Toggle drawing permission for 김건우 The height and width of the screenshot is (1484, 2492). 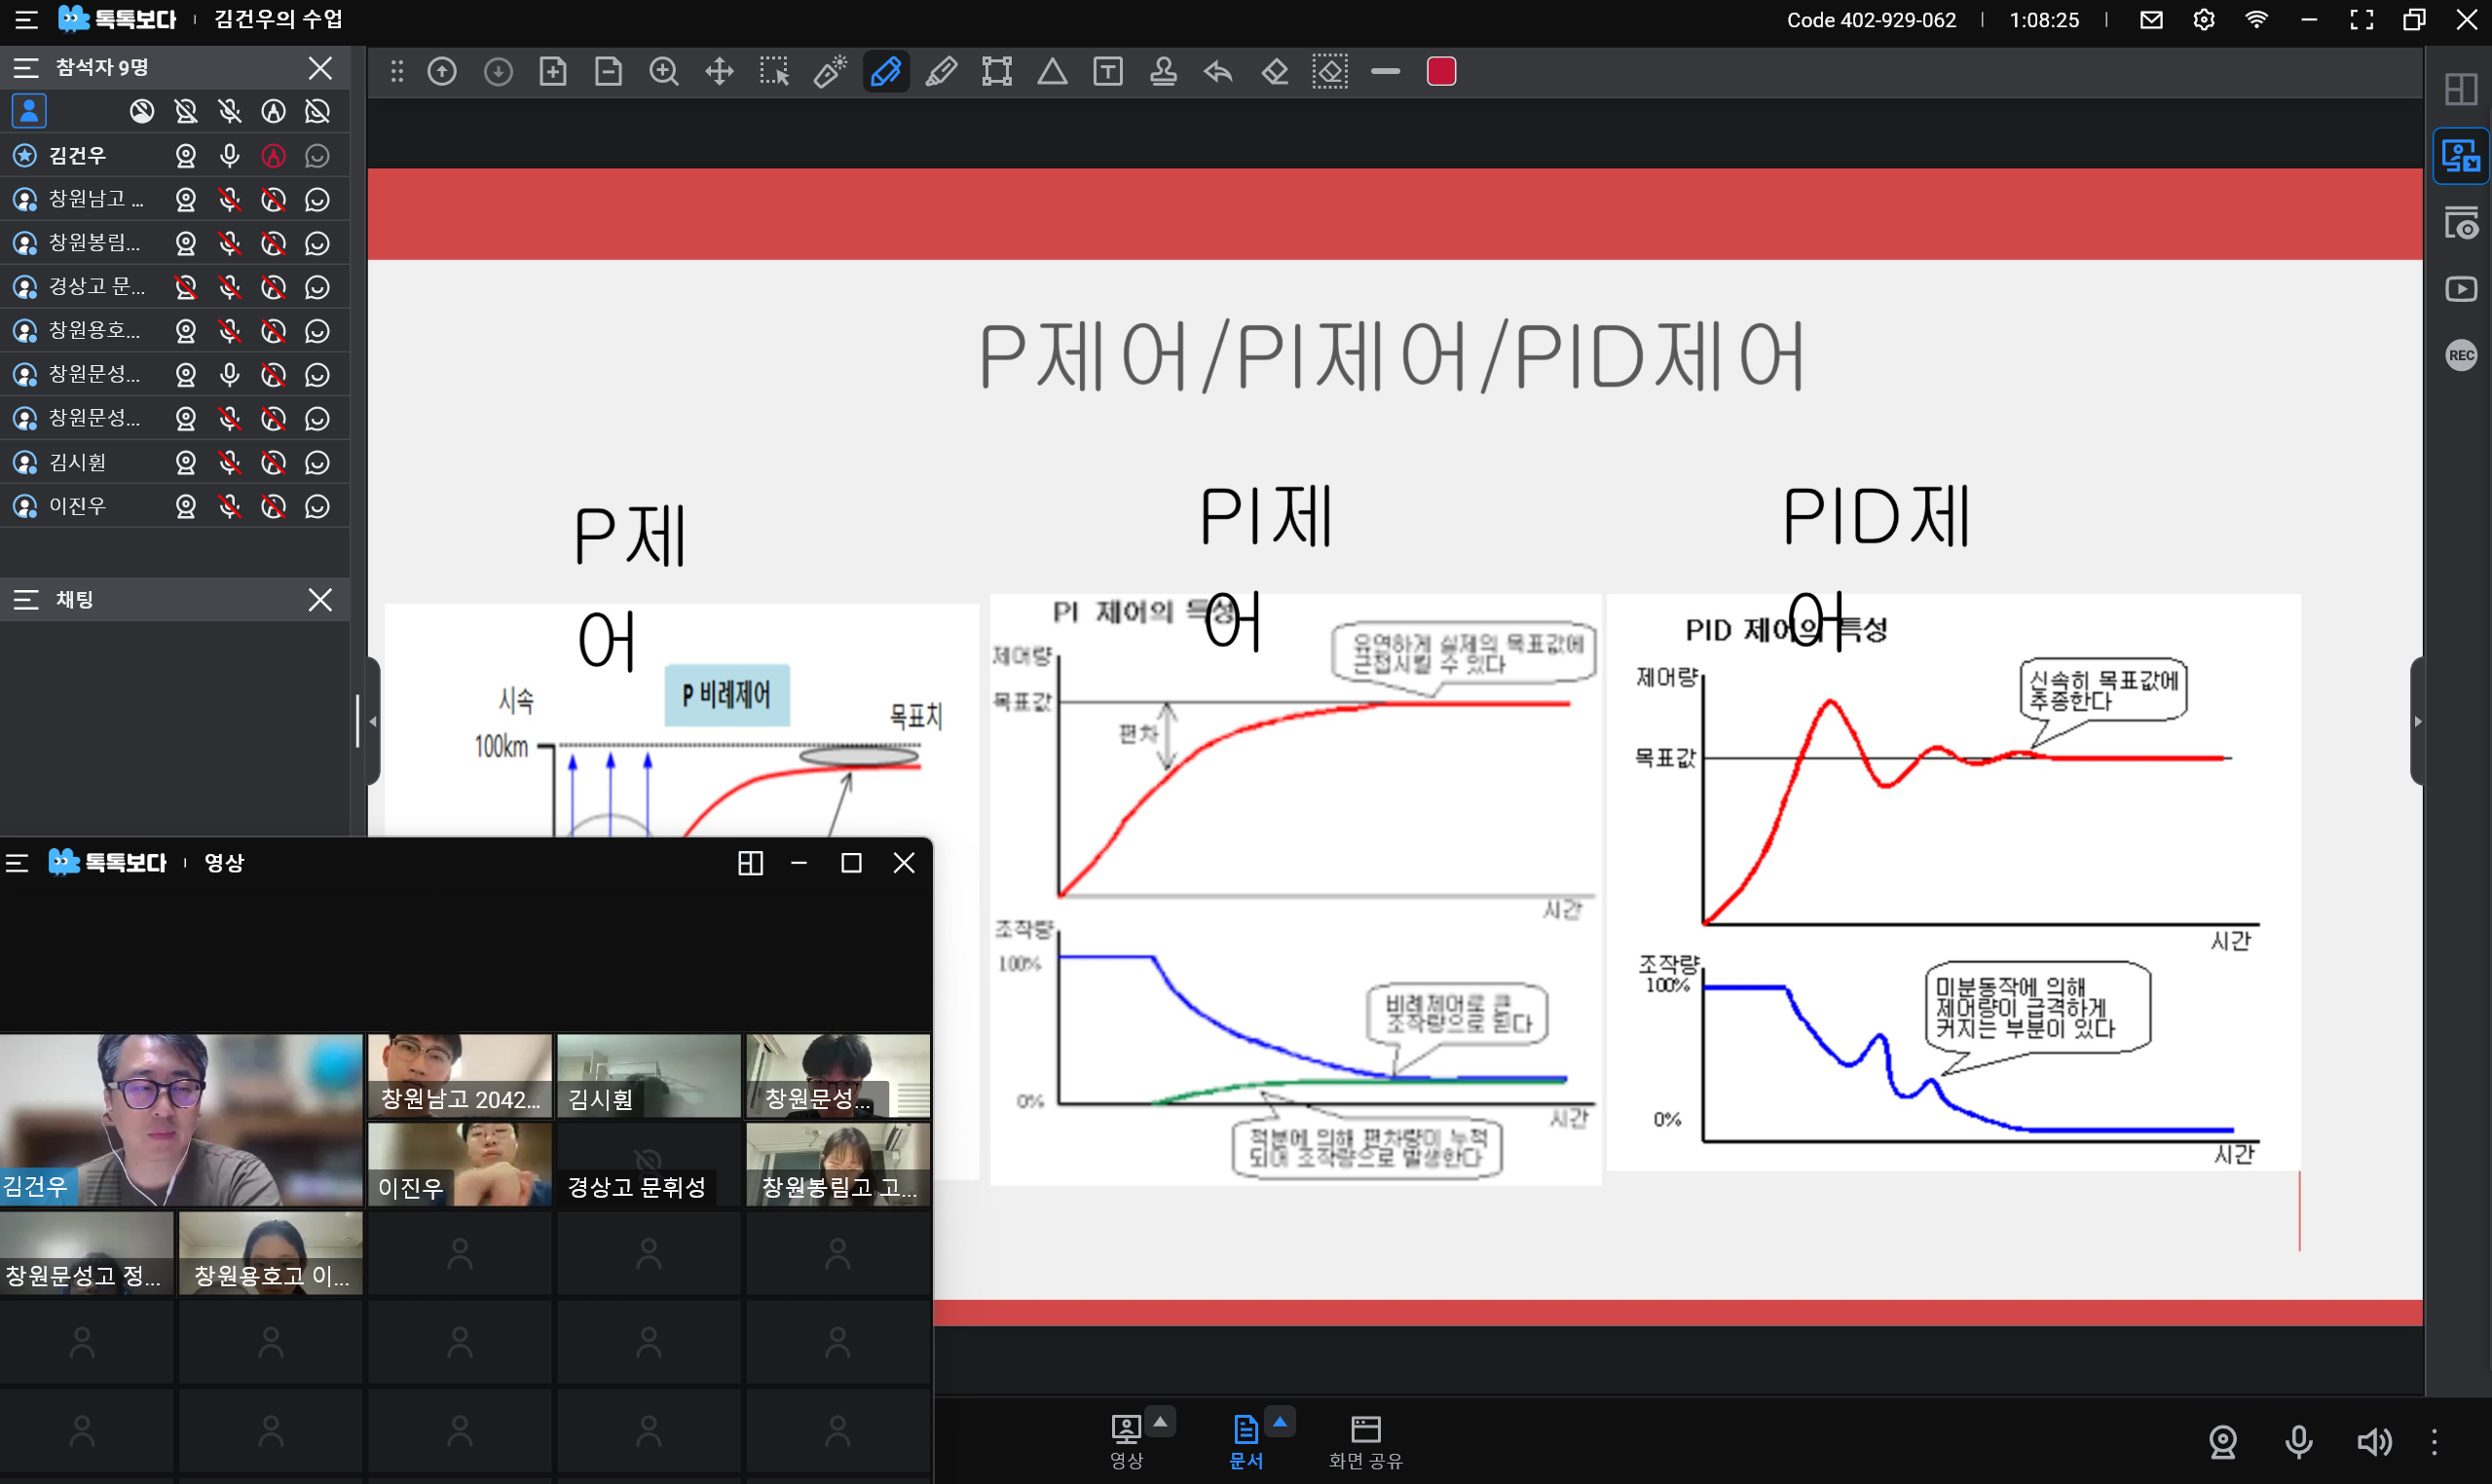point(273,156)
